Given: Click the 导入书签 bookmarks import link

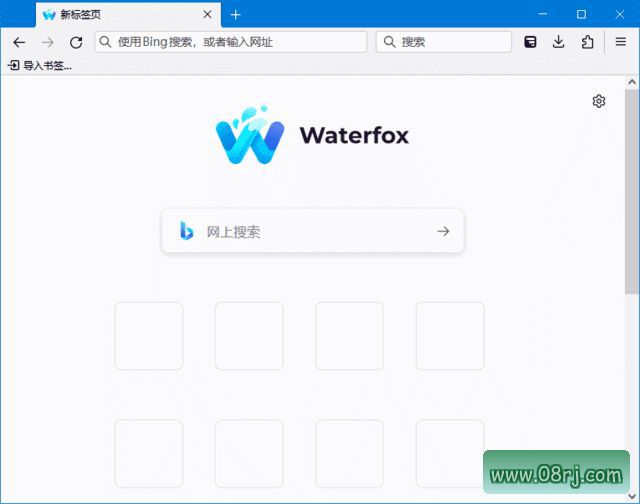Looking at the screenshot, I should tap(40, 65).
